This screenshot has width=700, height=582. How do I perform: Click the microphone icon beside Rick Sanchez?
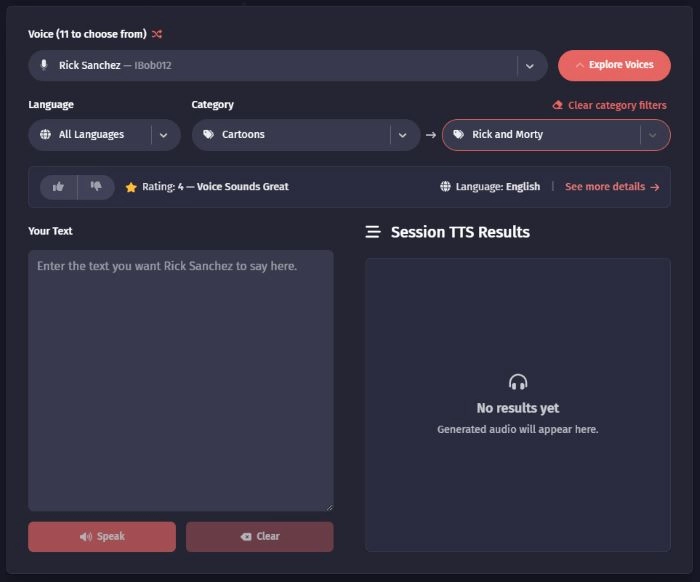[x=44, y=65]
